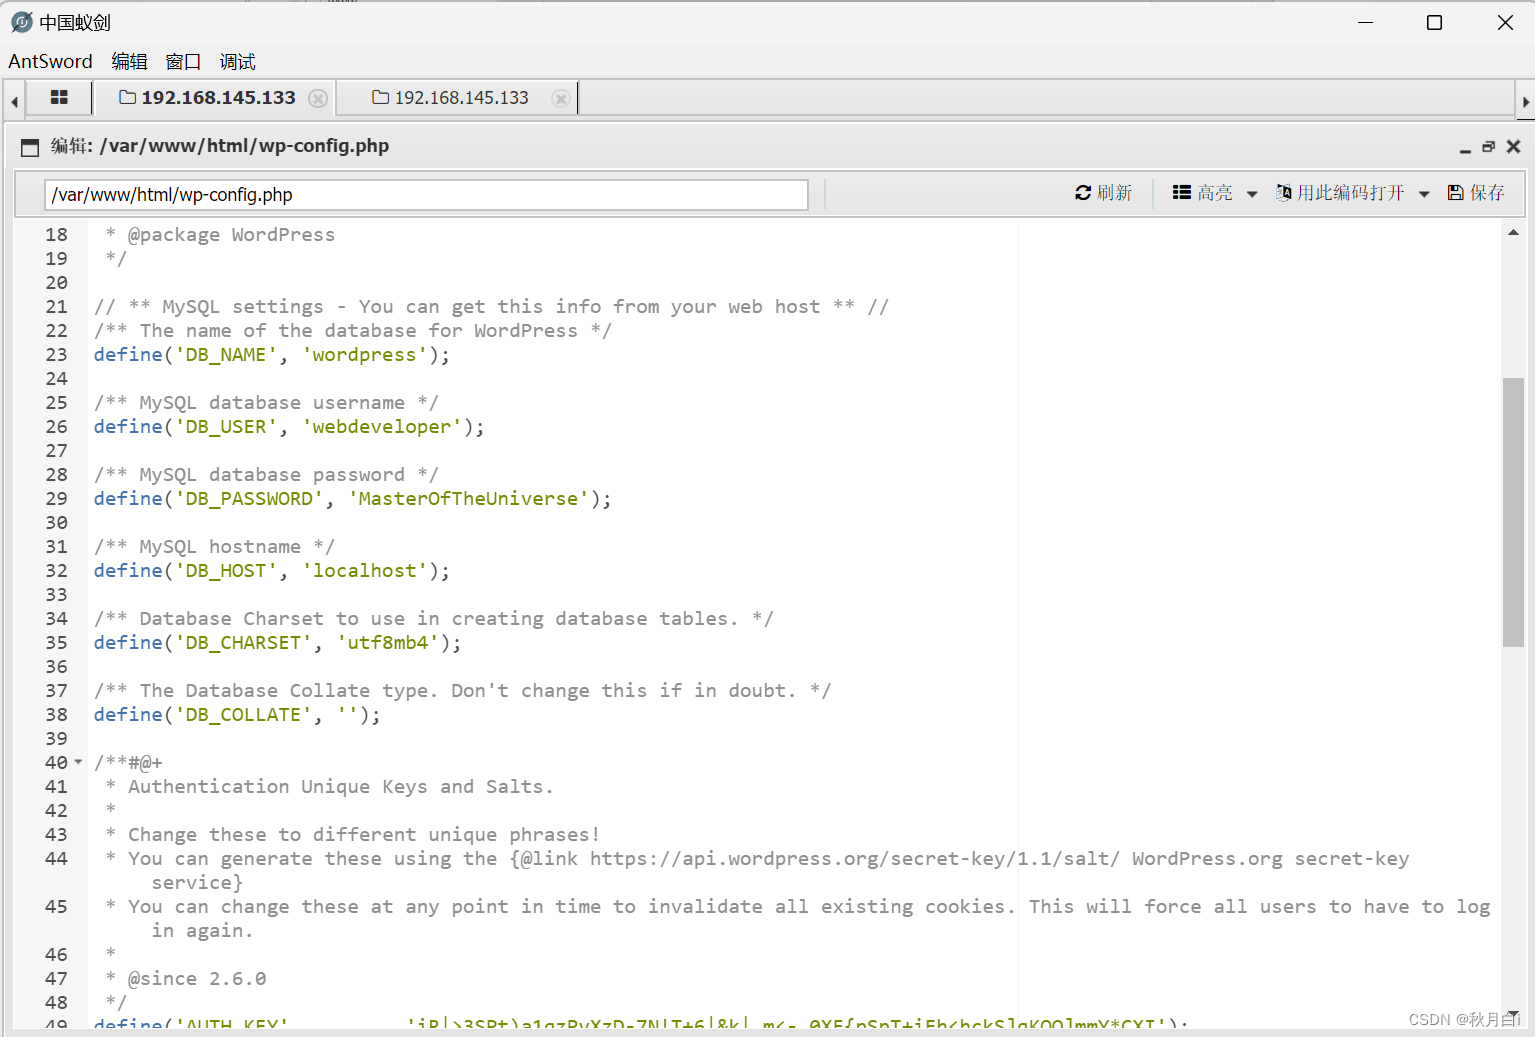Screen dimensions: 1535x1037
Task: Click the 保存 save disk icon
Action: point(1456,192)
